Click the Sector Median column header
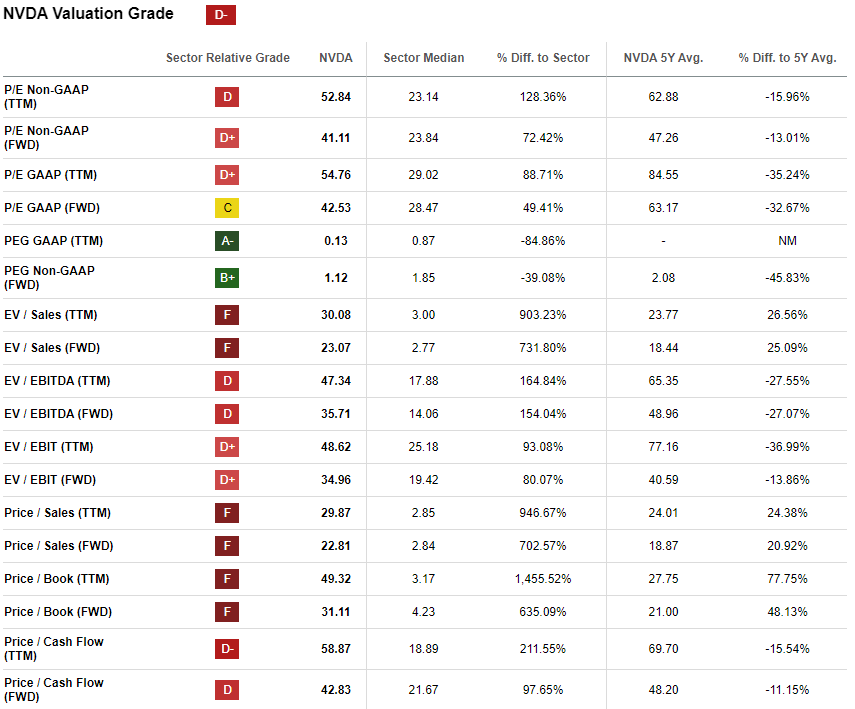This screenshot has height=709, width=855. click(x=424, y=58)
